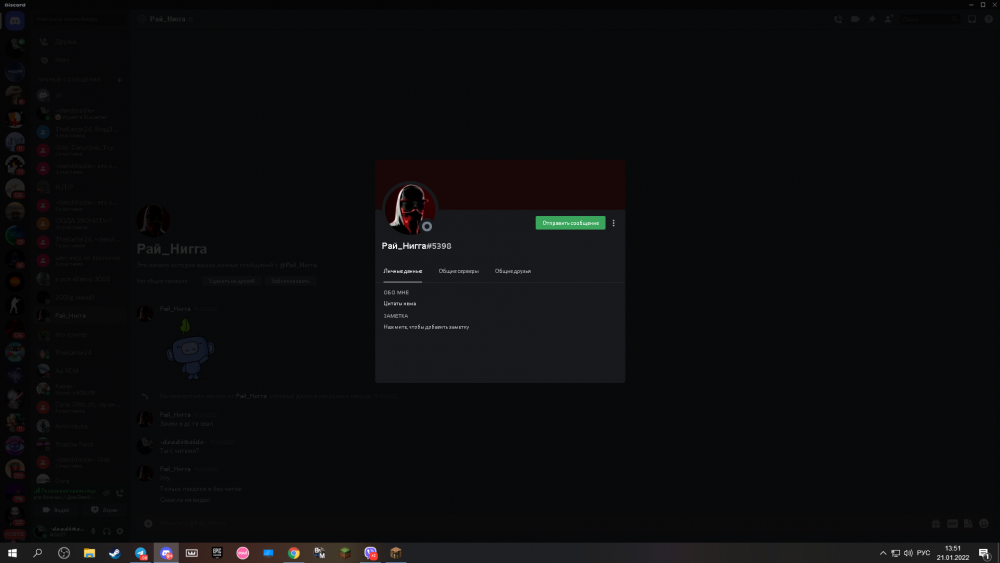Click the Заблокировать button
The height and width of the screenshot is (563, 1000).
tap(290, 281)
